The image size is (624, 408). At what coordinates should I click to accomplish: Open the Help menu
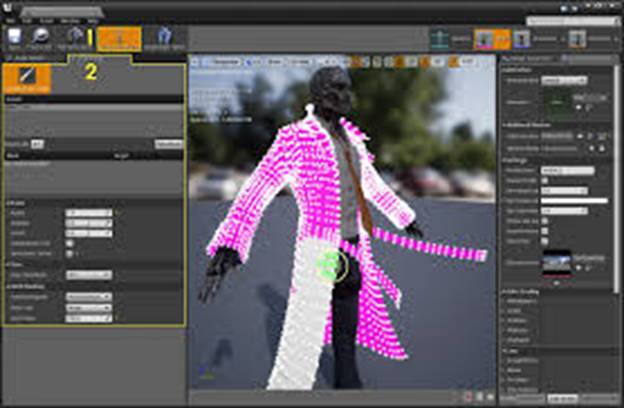tap(92, 21)
